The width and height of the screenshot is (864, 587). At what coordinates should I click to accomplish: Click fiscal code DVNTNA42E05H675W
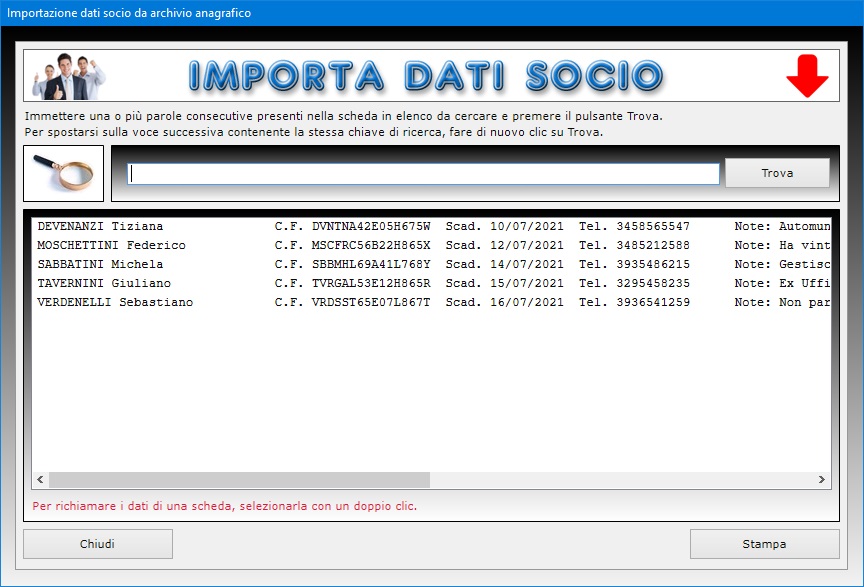(x=371, y=227)
